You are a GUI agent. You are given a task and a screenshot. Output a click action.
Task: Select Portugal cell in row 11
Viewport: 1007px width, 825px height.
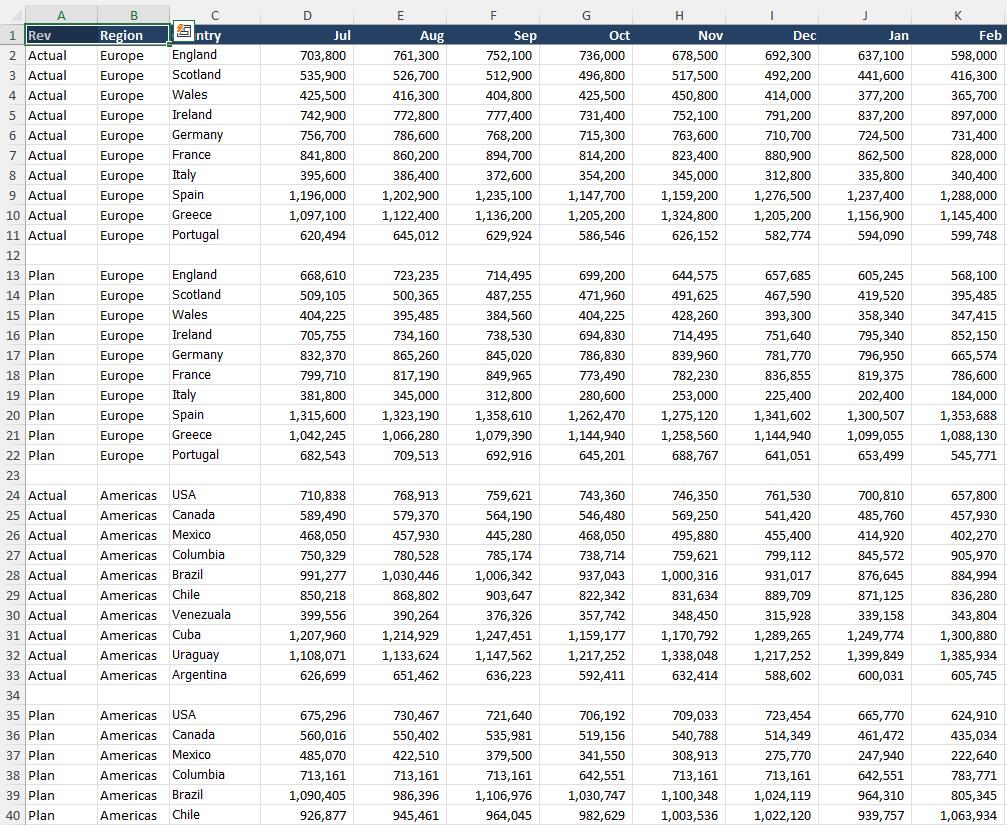[x=215, y=235]
